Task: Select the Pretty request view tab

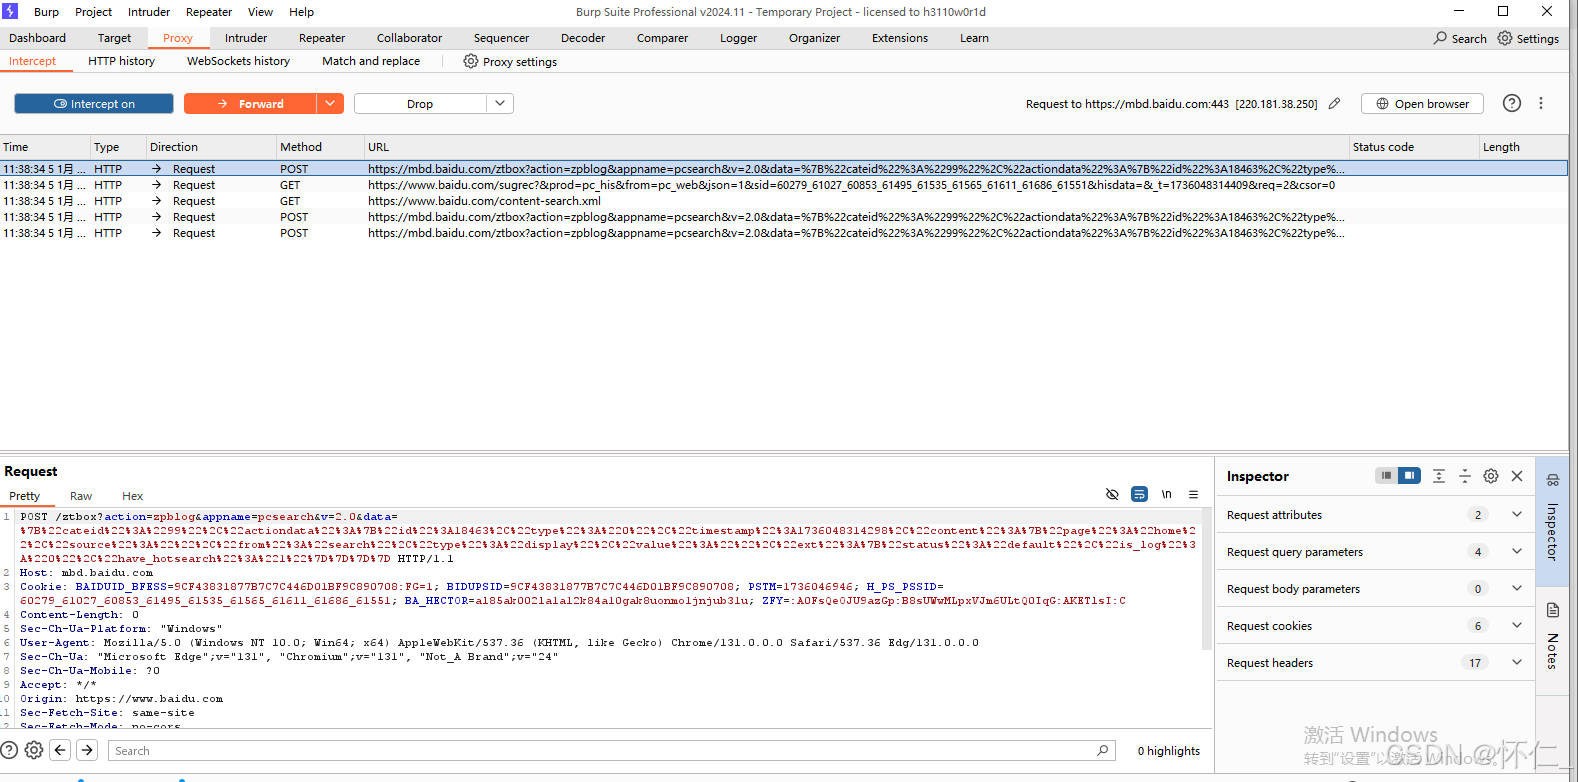Action: (24, 496)
